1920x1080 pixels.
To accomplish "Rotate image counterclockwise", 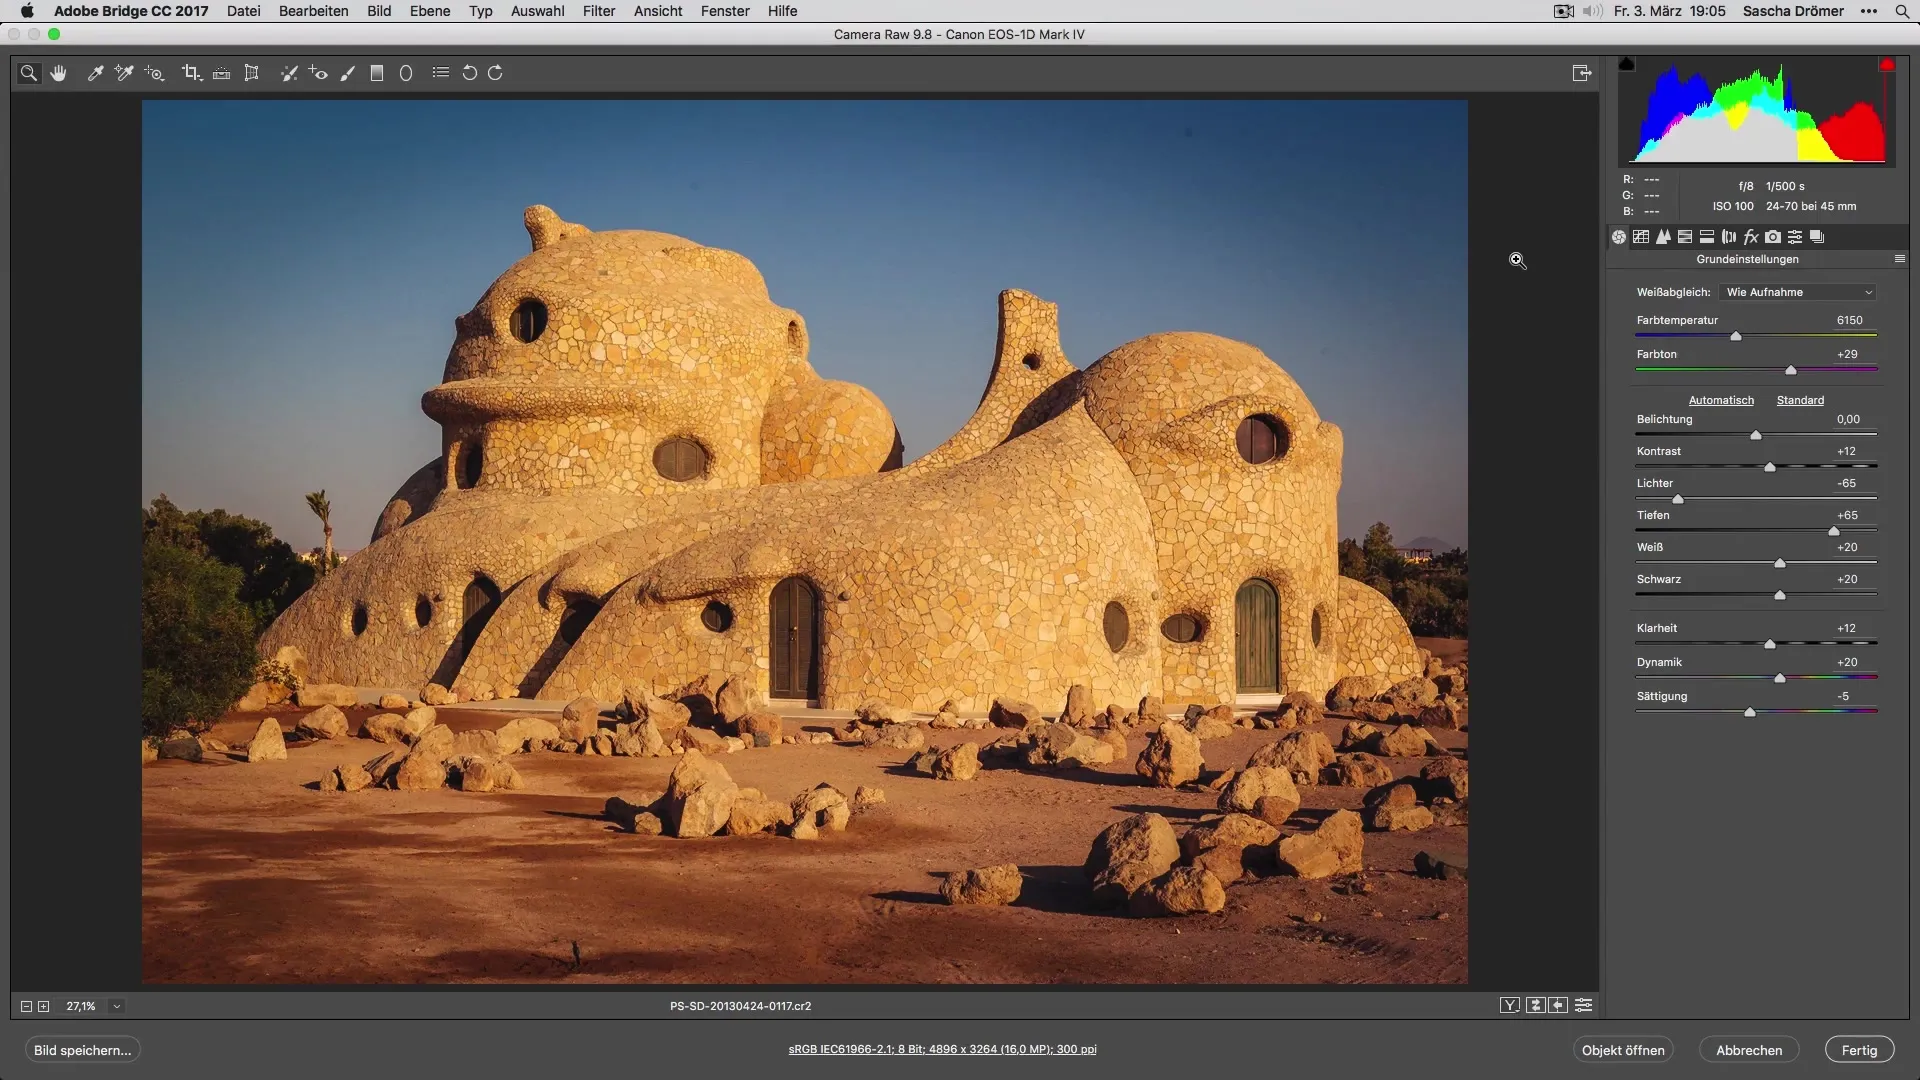I will pos(469,73).
